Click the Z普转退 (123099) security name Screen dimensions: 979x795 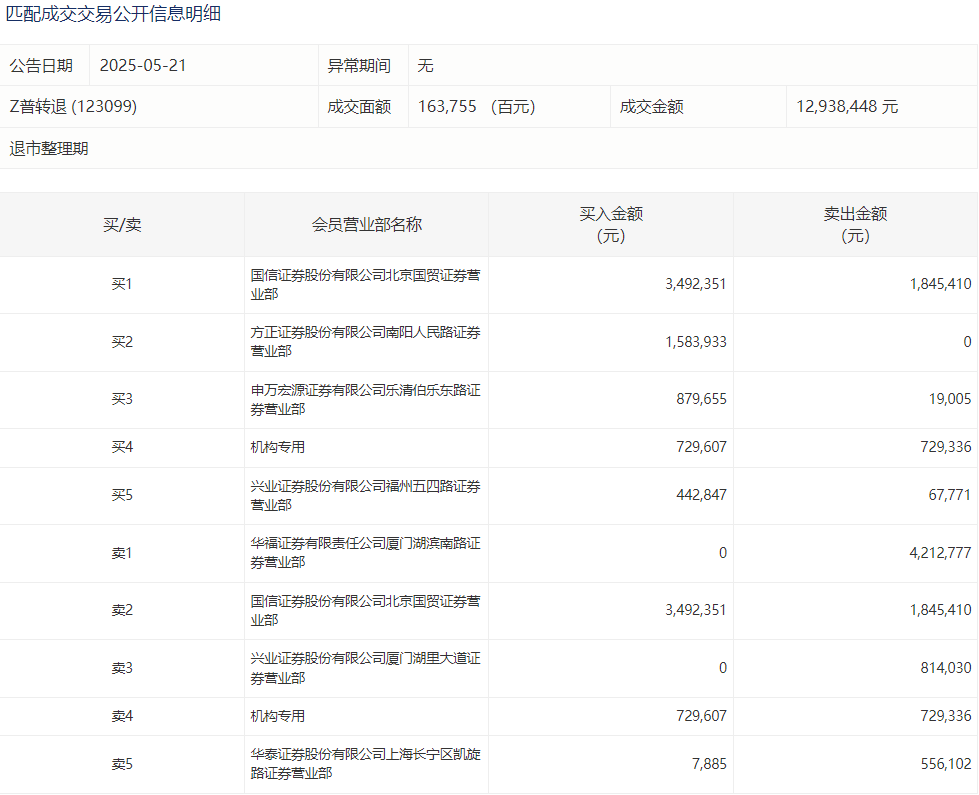(73, 107)
